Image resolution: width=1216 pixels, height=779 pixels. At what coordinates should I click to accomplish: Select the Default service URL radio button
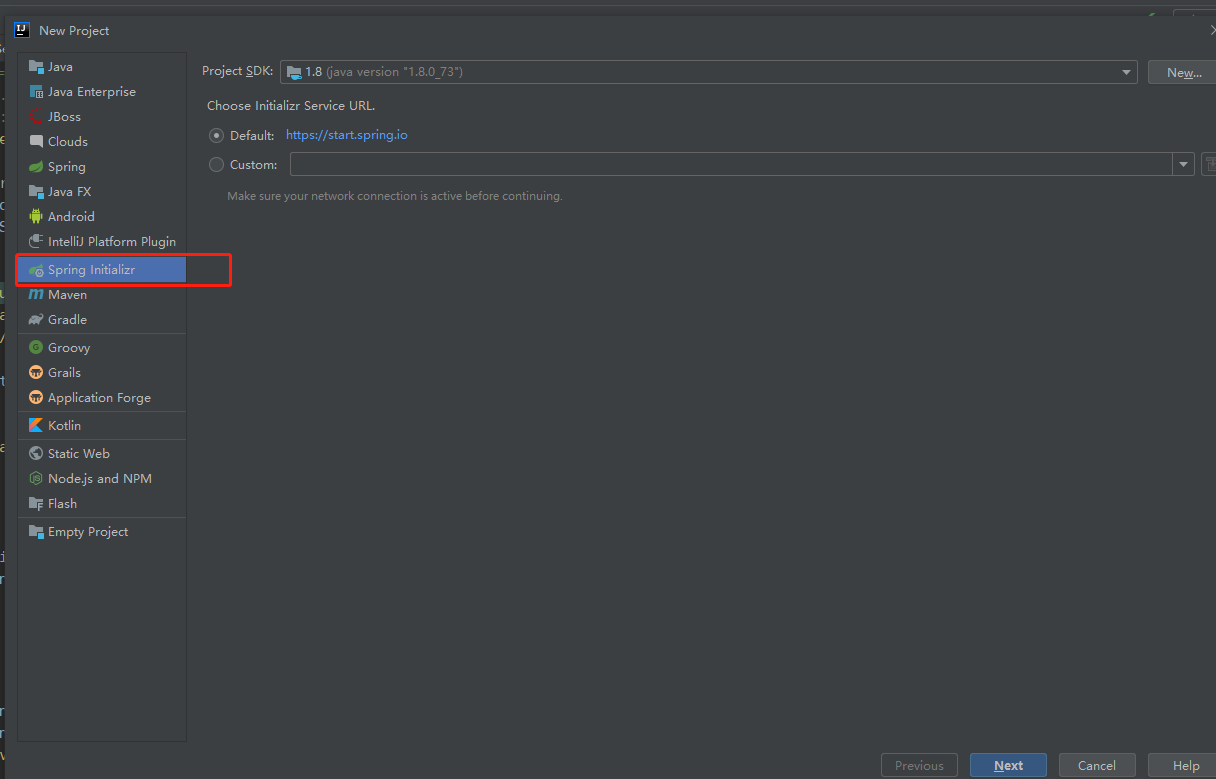216,135
